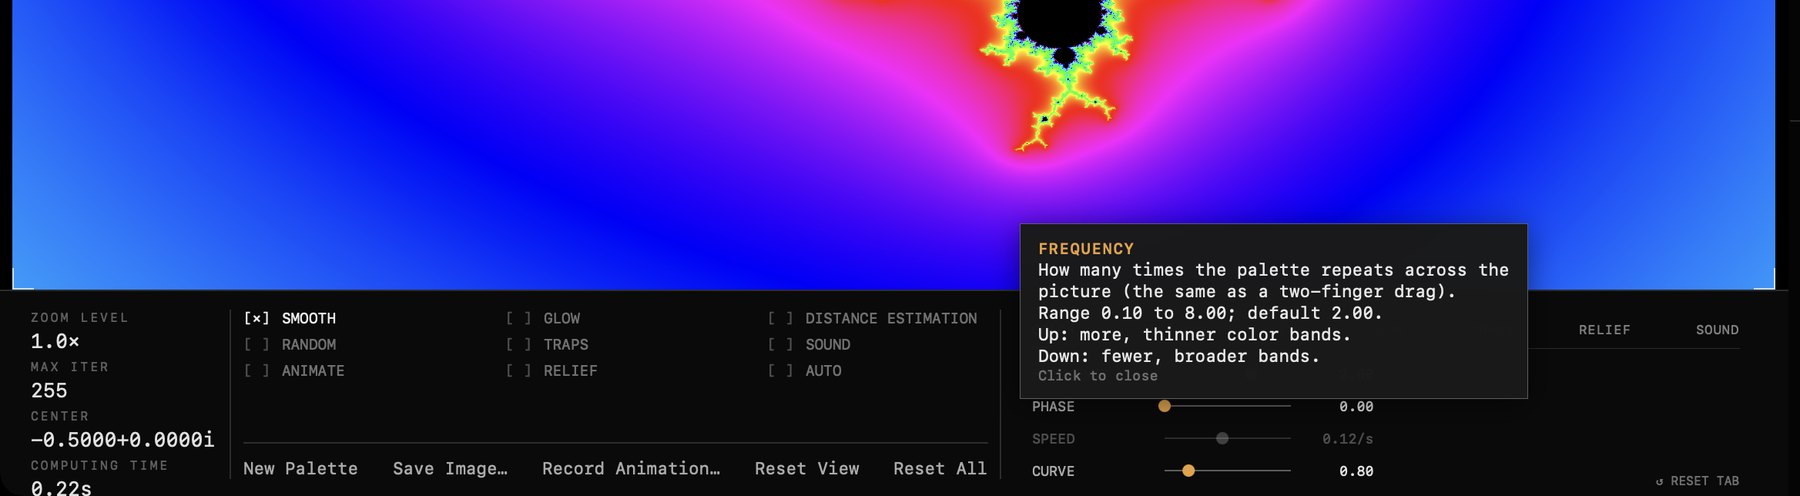The image size is (1800, 496).
Task: Click the zoom level value 1.0×
Action: click(x=55, y=341)
